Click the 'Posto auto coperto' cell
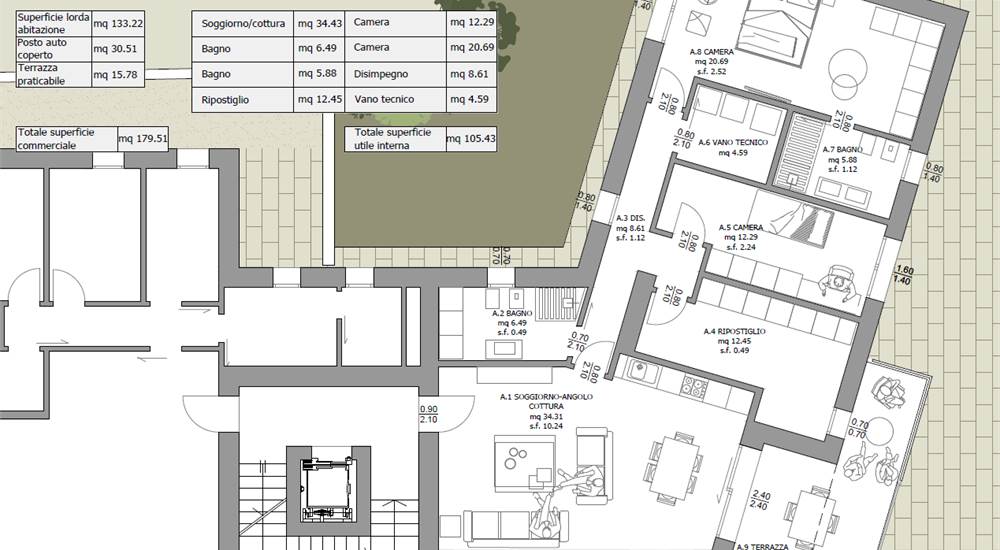 tap(54, 48)
